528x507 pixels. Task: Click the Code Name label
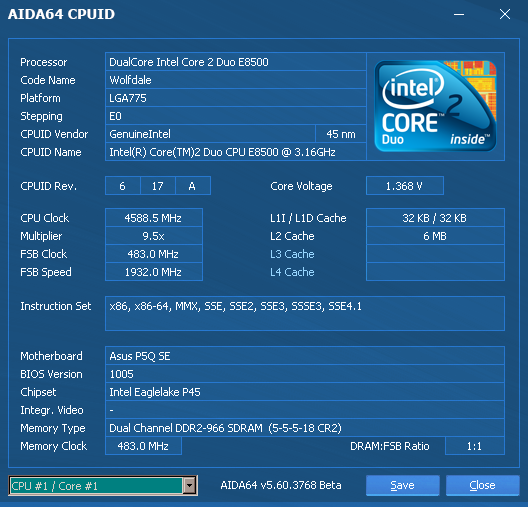[48, 80]
